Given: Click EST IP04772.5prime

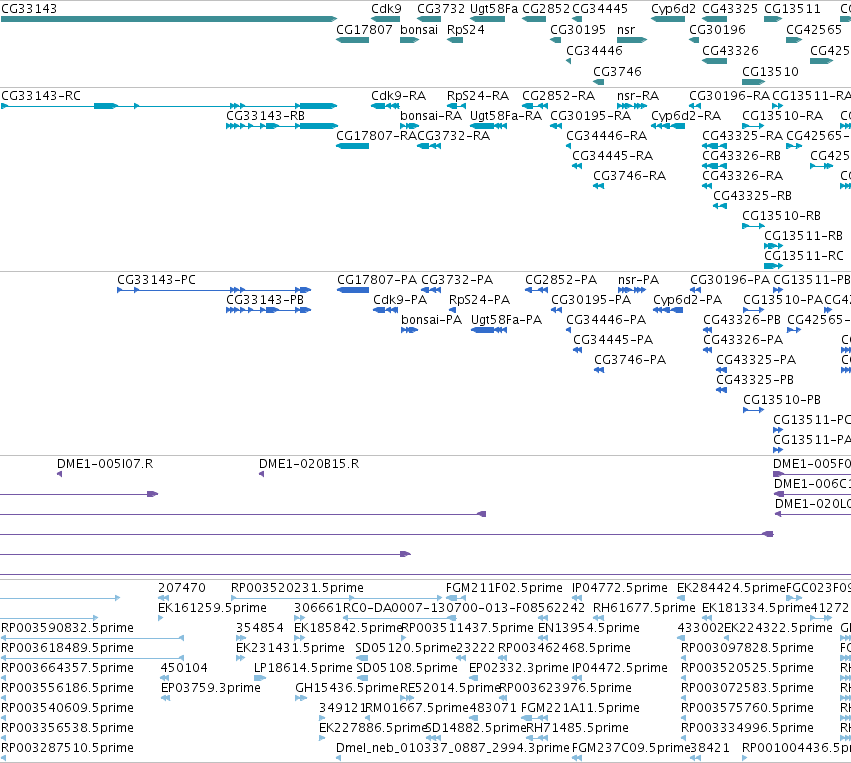Looking at the screenshot, I should [x=620, y=588].
